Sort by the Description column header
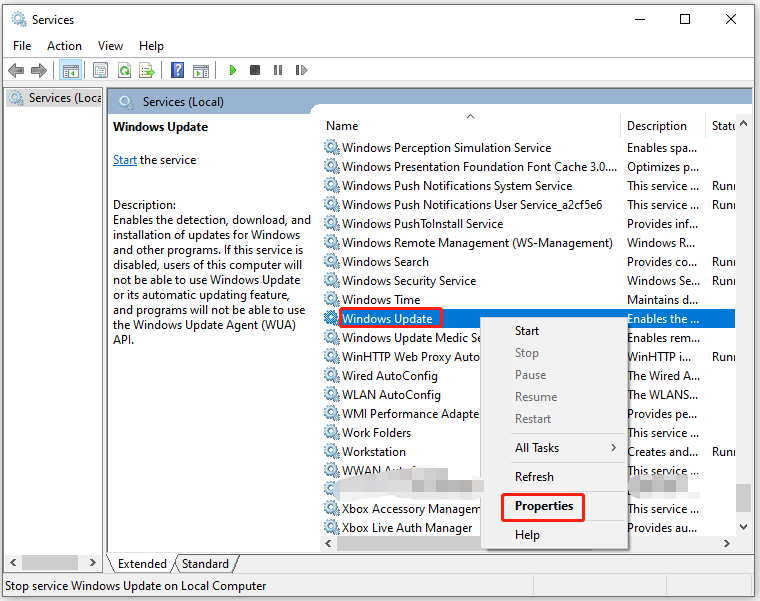 pos(662,126)
